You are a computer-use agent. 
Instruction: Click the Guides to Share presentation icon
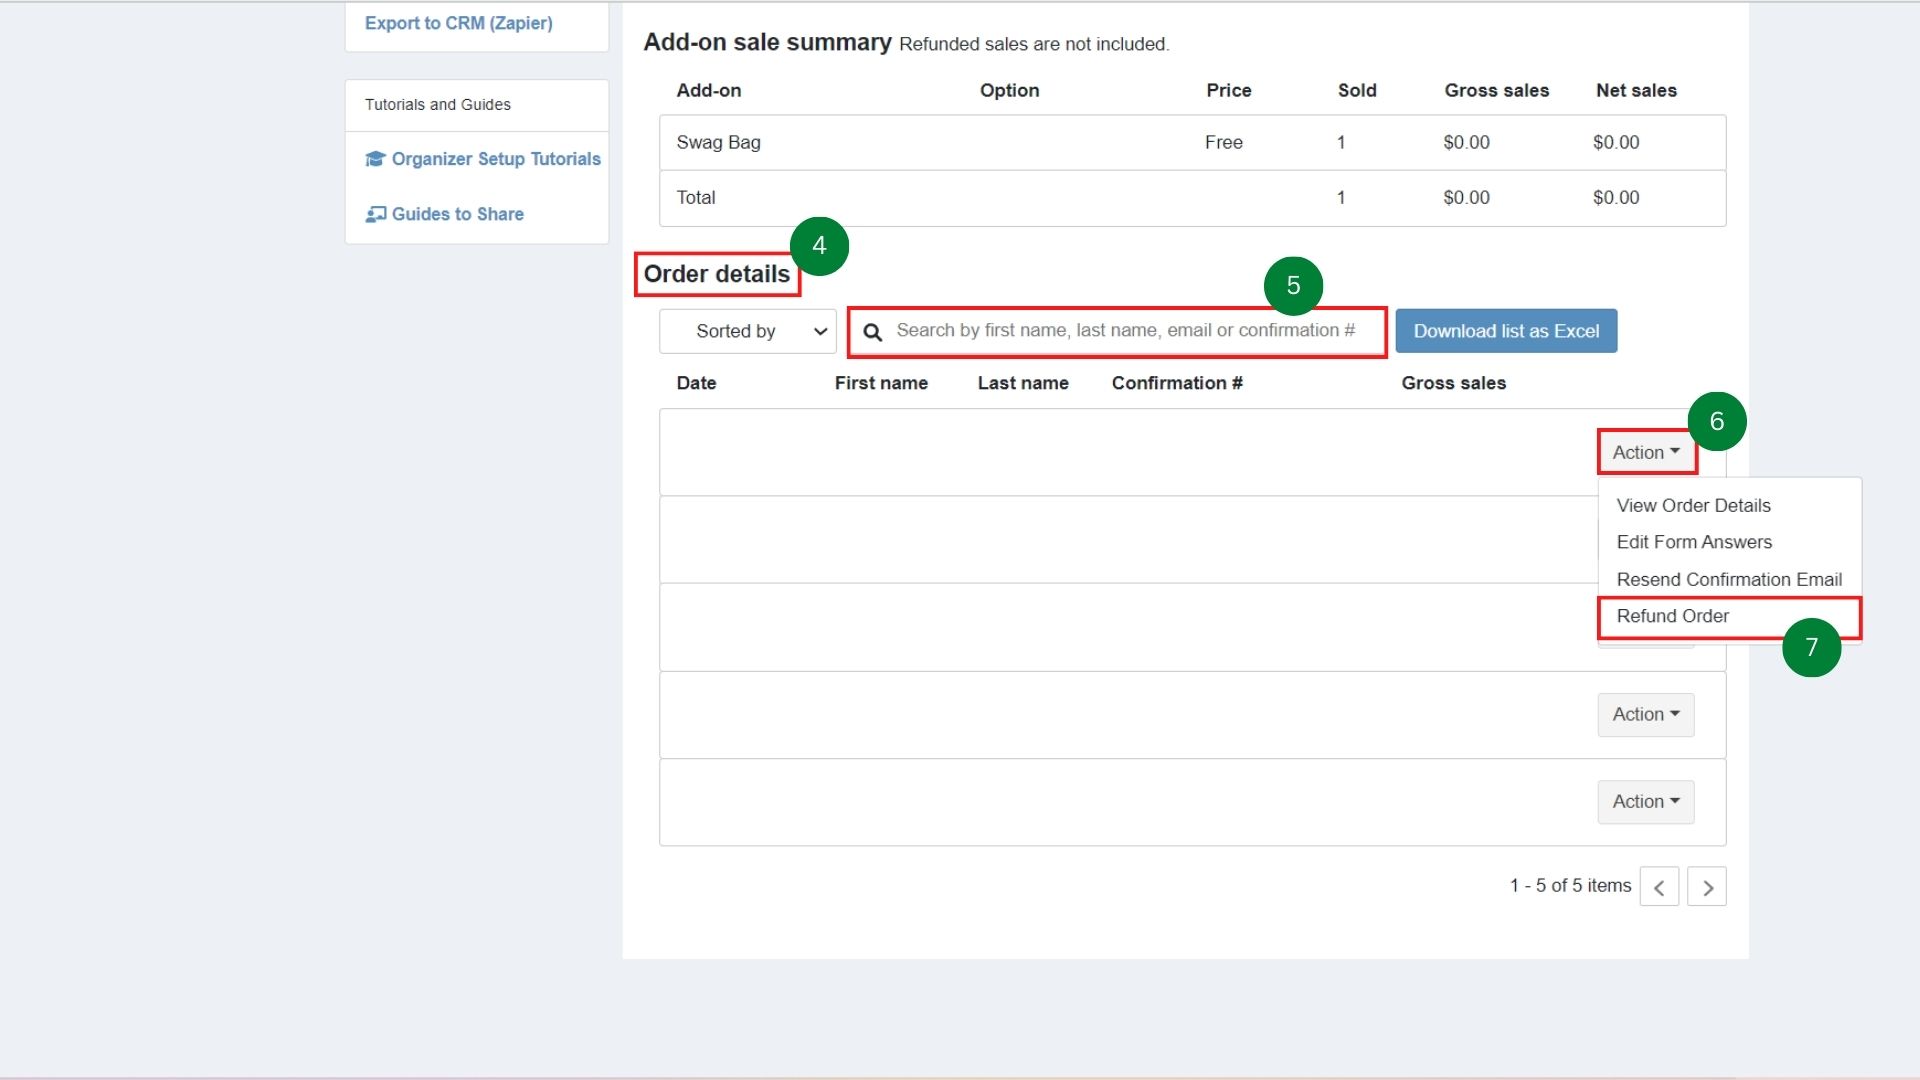(375, 214)
